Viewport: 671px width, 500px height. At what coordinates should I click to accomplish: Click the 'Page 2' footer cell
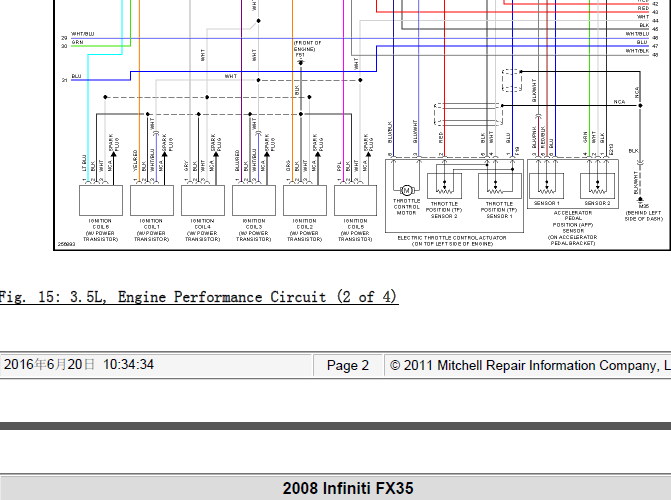(347, 365)
